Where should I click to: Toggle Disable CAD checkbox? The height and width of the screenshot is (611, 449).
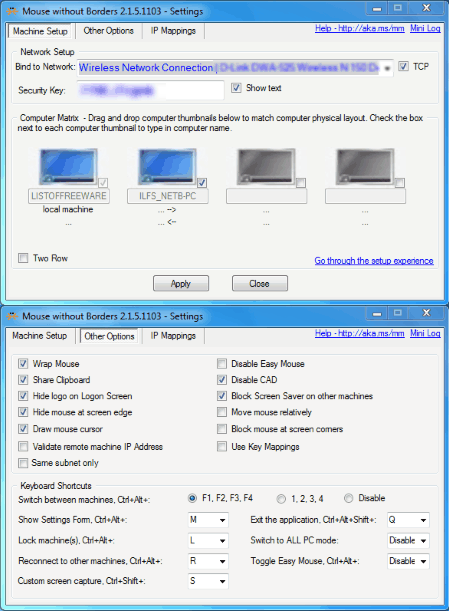pyautogui.click(x=222, y=380)
